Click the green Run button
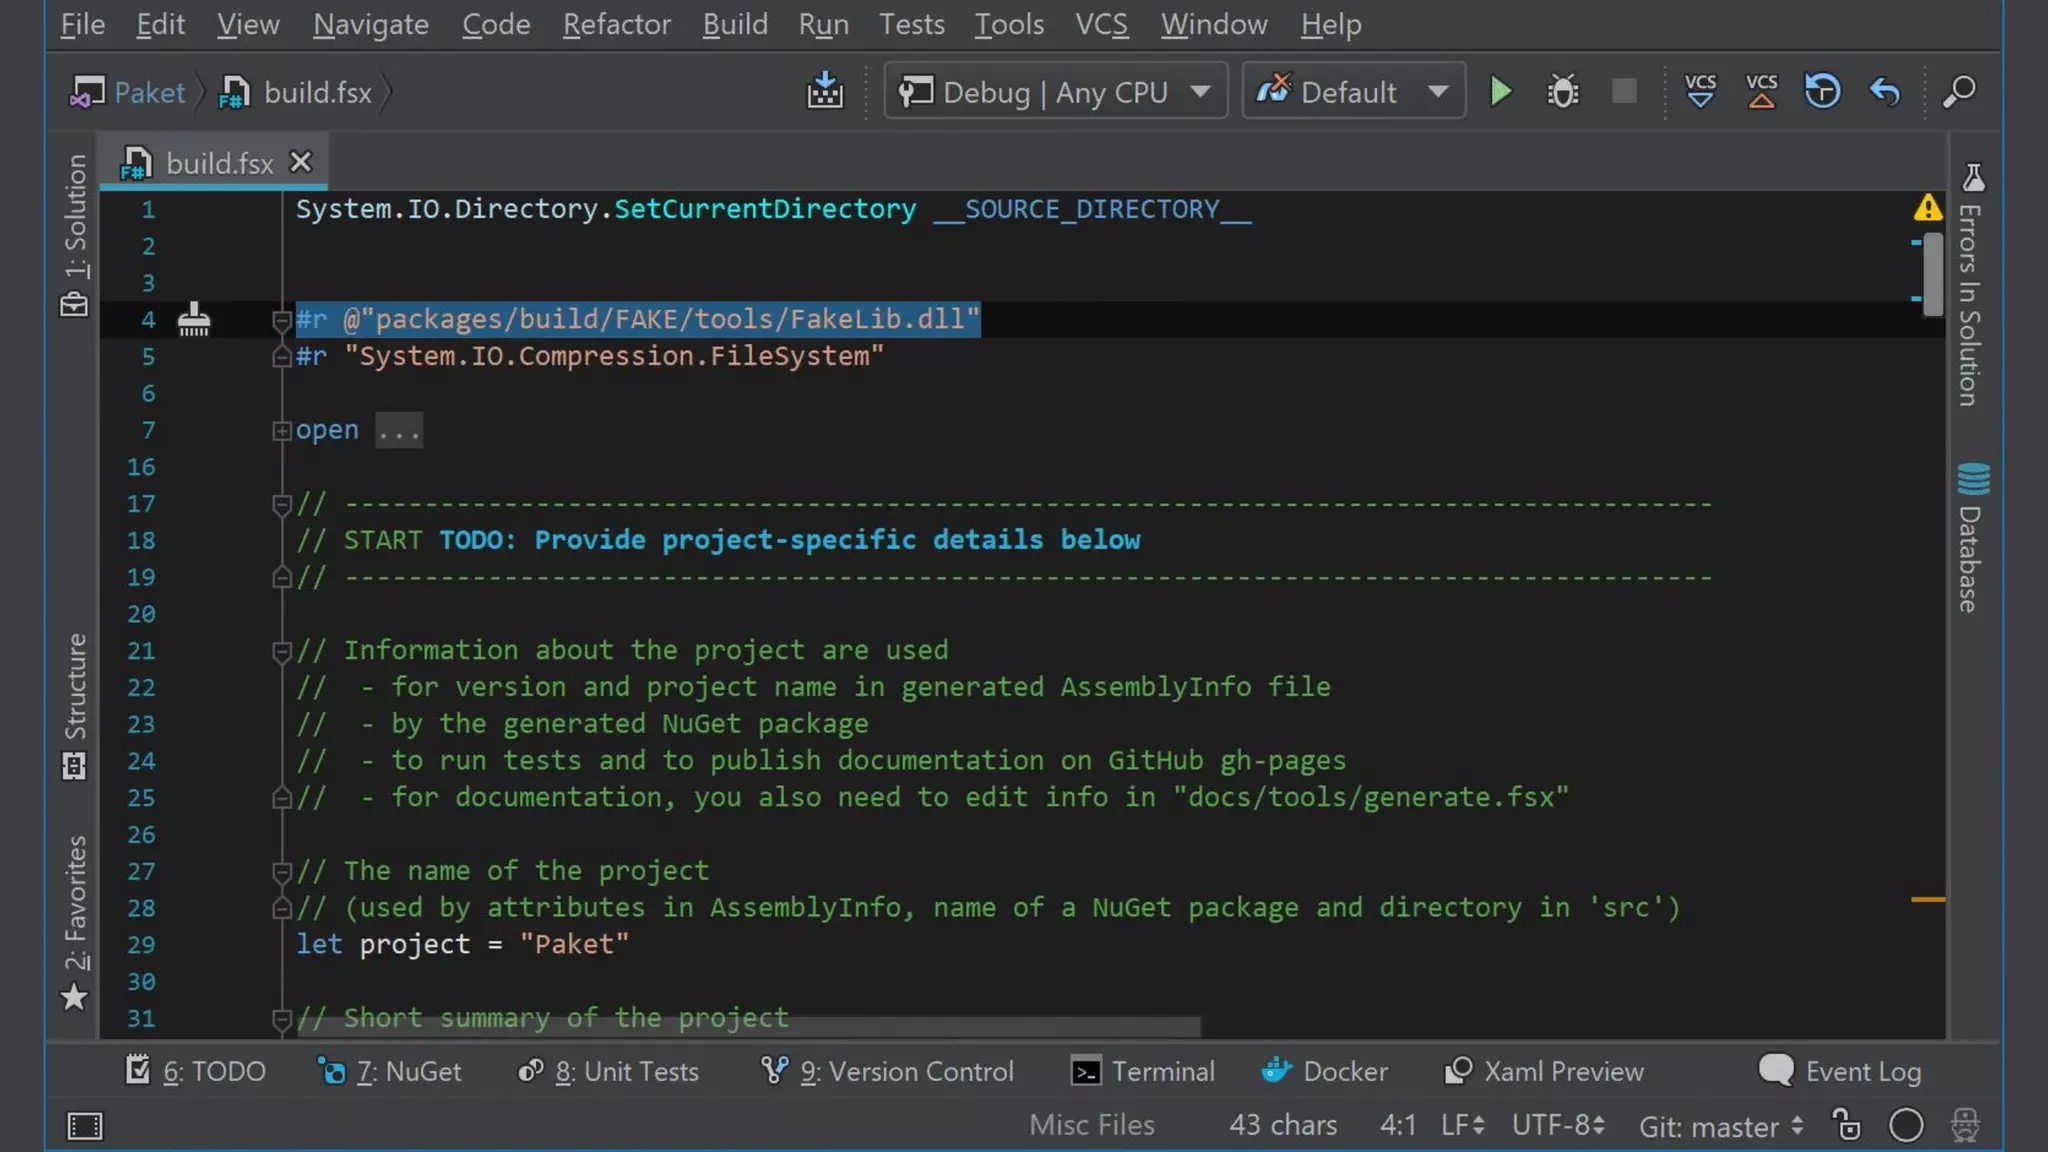The width and height of the screenshot is (2048, 1152). point(1500,92)
